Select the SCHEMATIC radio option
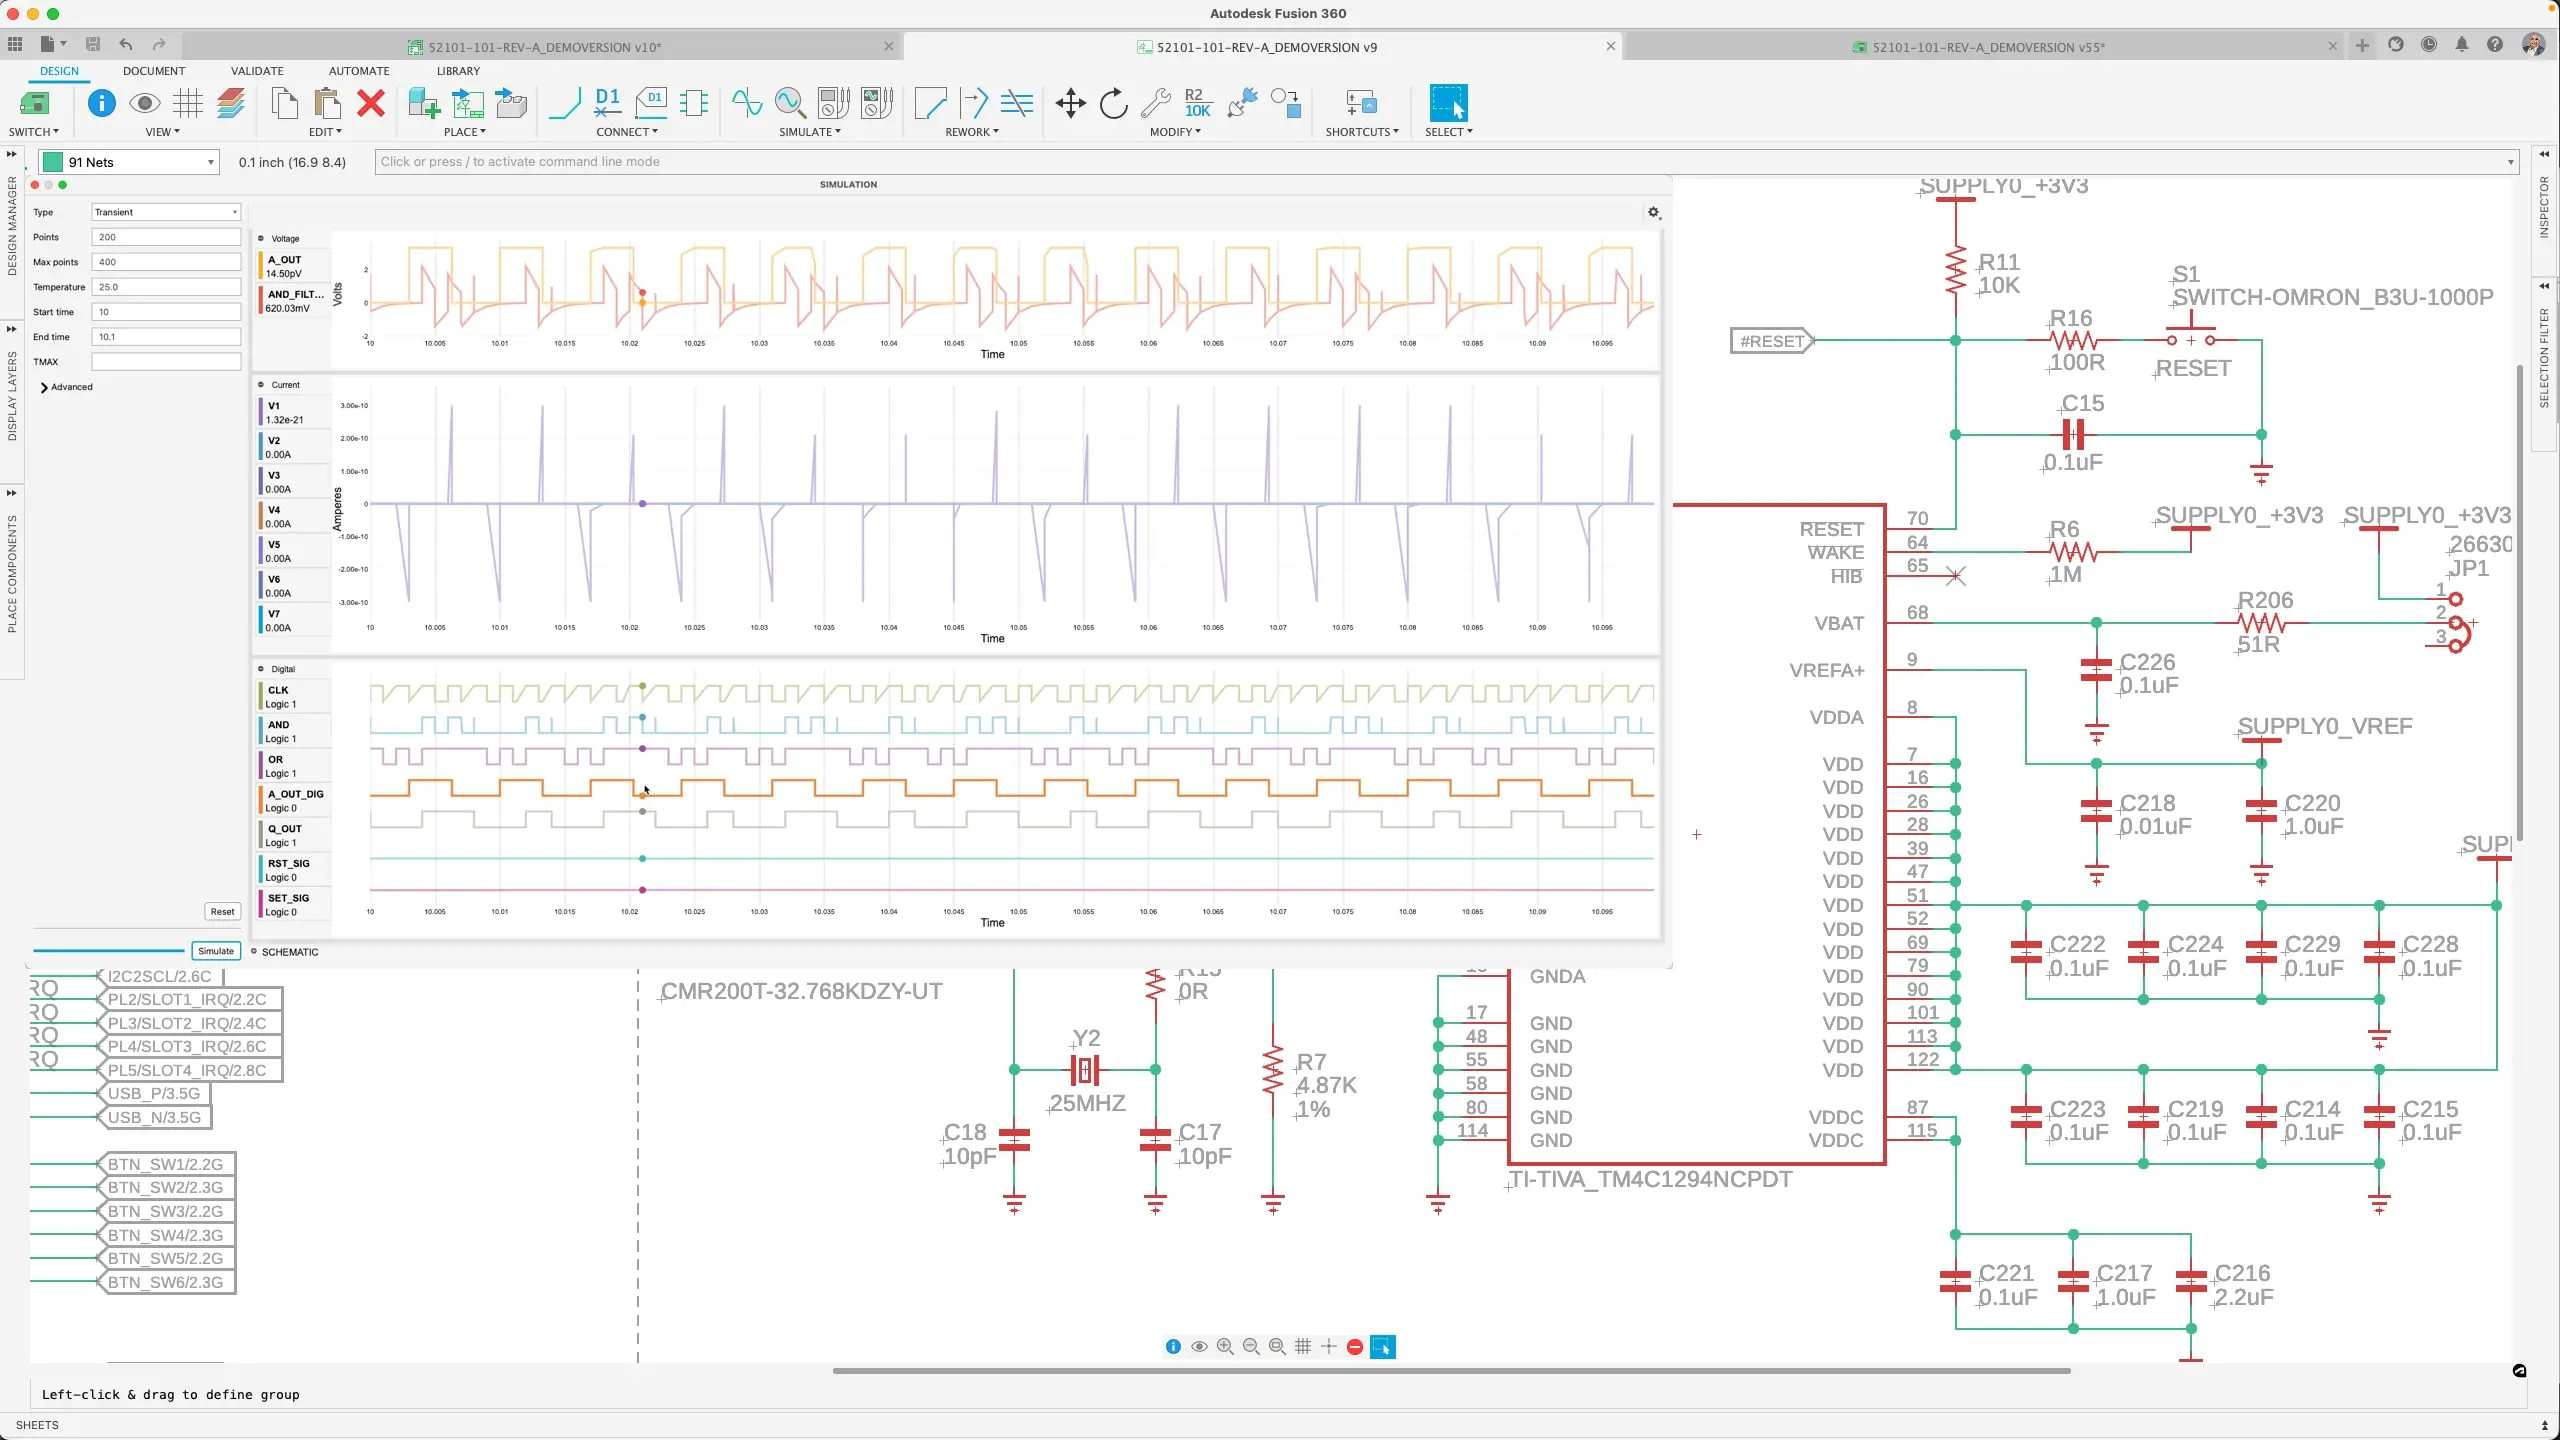The height and width of the screenshot is (1440, 2560). click(x=254, y=951)
